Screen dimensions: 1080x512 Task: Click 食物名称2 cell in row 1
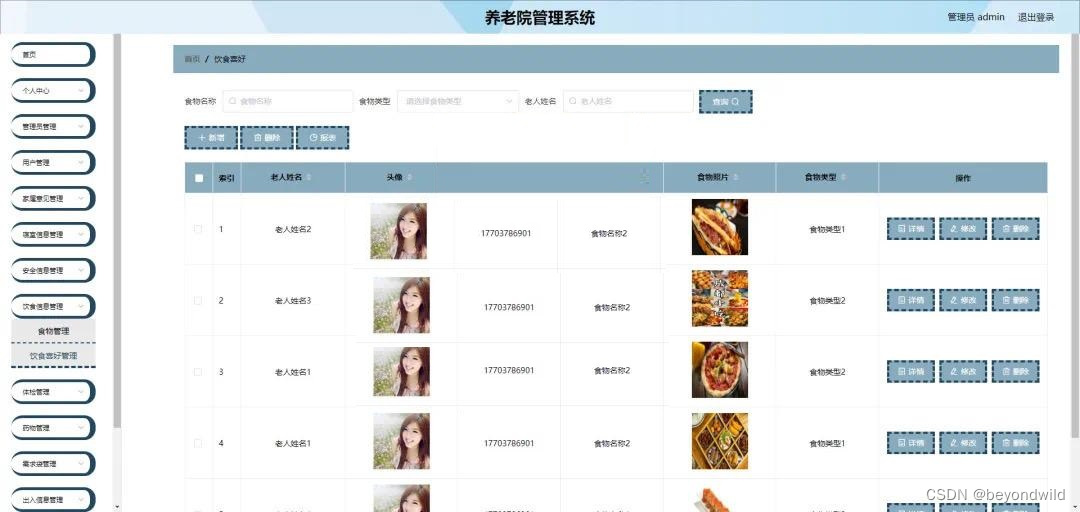609,233
